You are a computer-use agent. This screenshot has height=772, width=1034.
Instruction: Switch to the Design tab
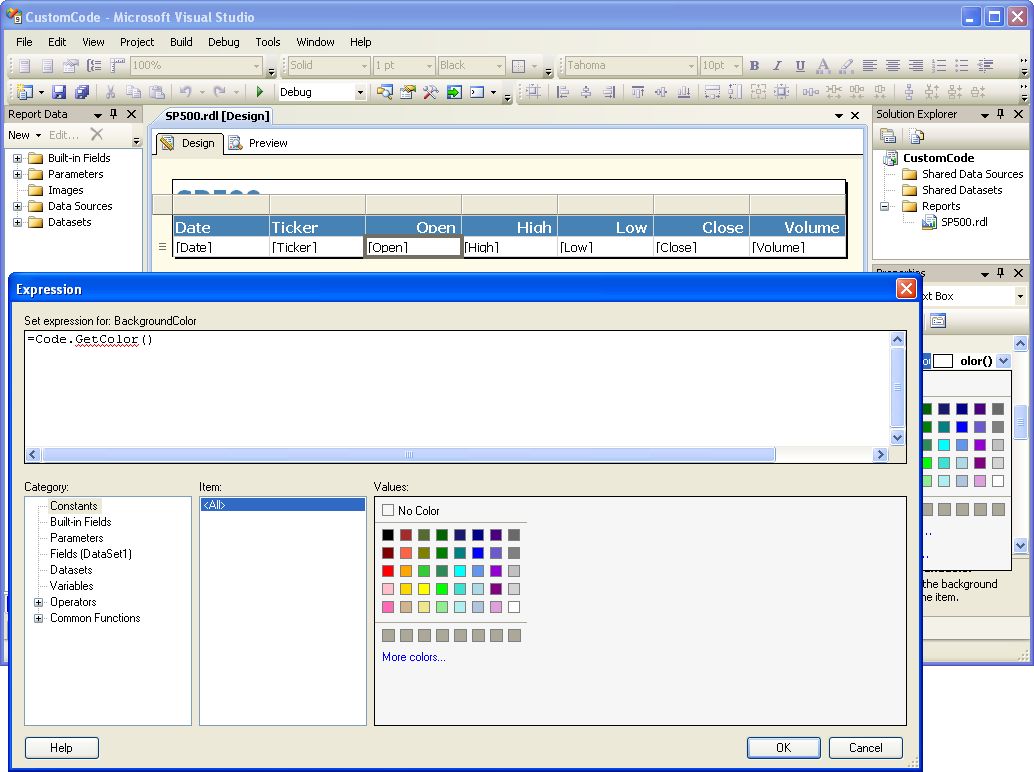point(189,143)
